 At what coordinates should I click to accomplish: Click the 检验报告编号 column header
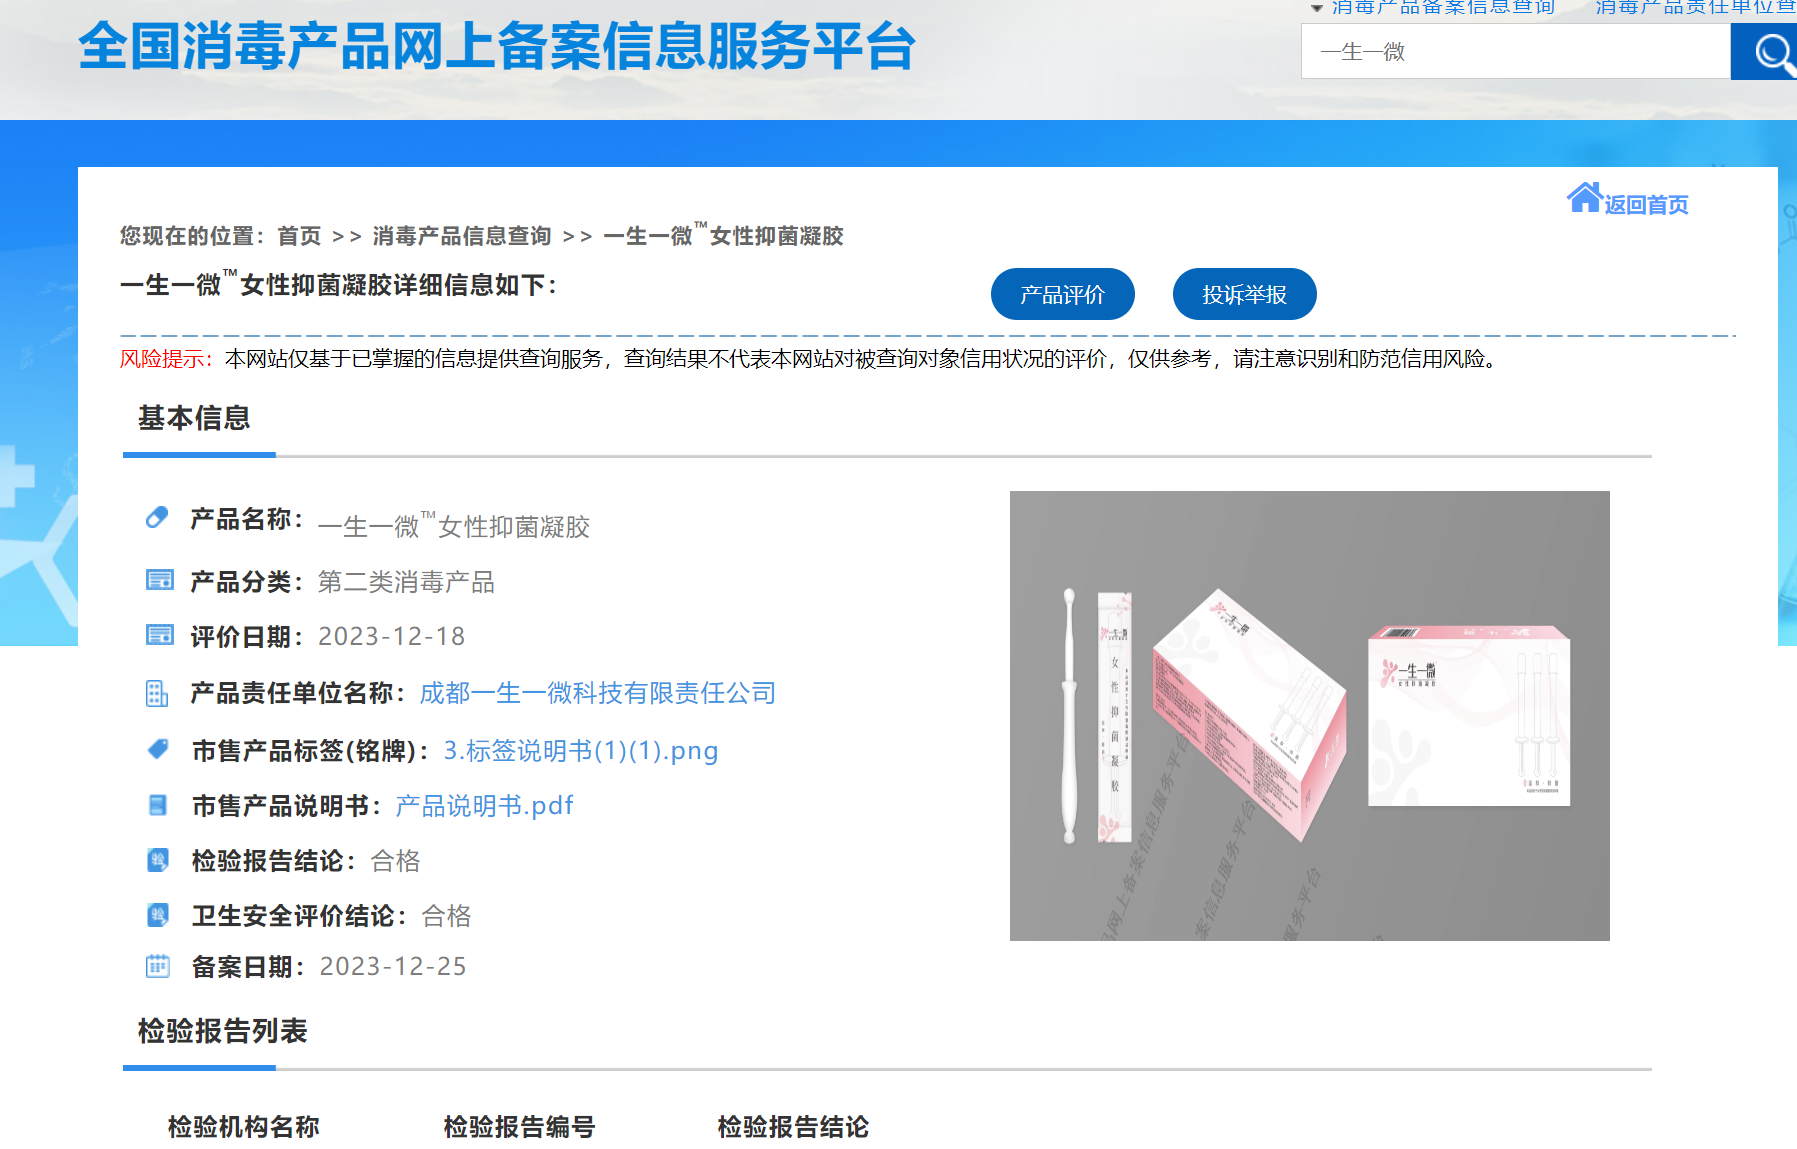pos(520,1127)
